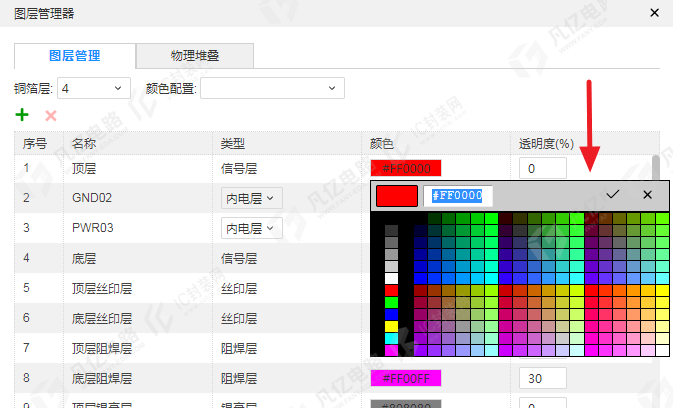Click the 序号 column header
Screen dimensions: 673x408
(x=35, y=143)
